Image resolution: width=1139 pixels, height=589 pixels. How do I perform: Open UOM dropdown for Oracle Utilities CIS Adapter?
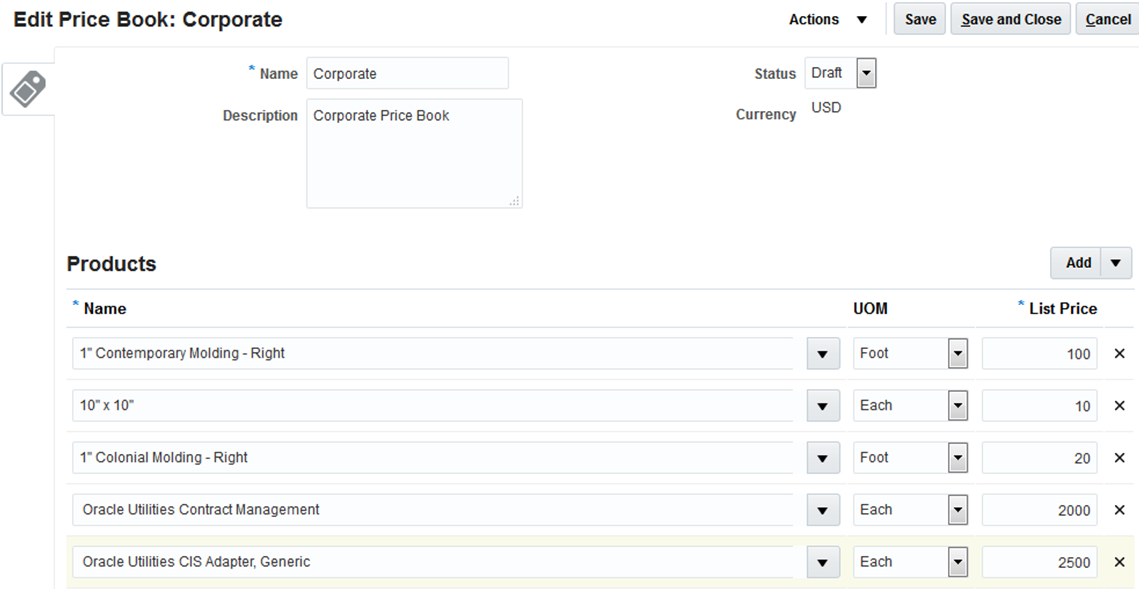[x=958, y=562]
